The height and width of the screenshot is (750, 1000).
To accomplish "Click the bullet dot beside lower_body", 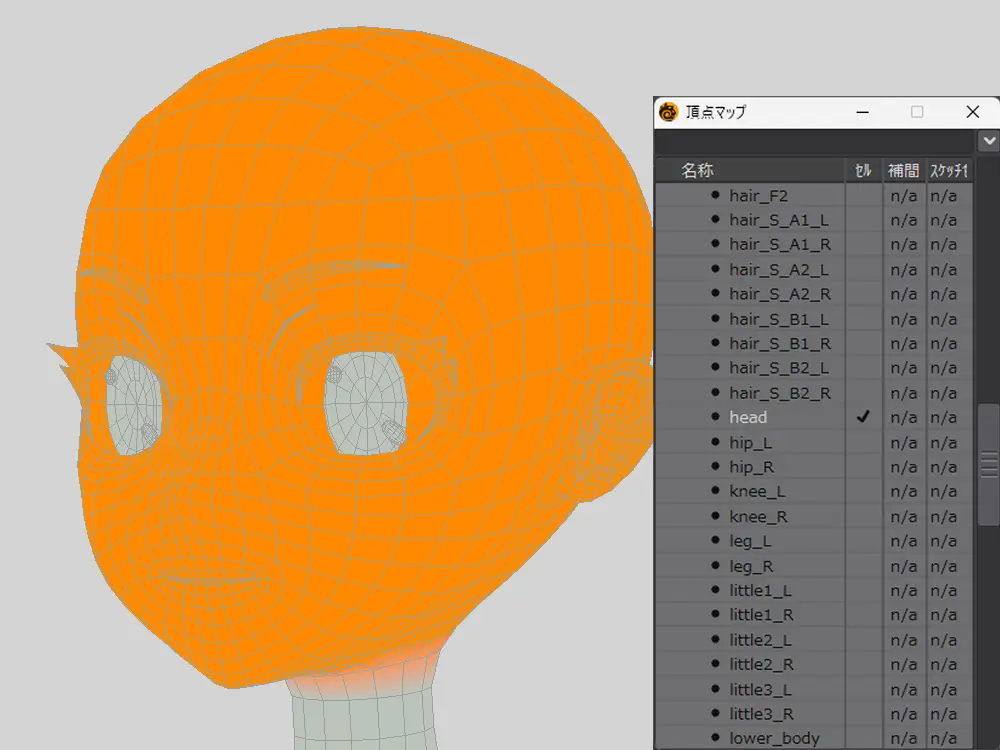I will (715, 738).
